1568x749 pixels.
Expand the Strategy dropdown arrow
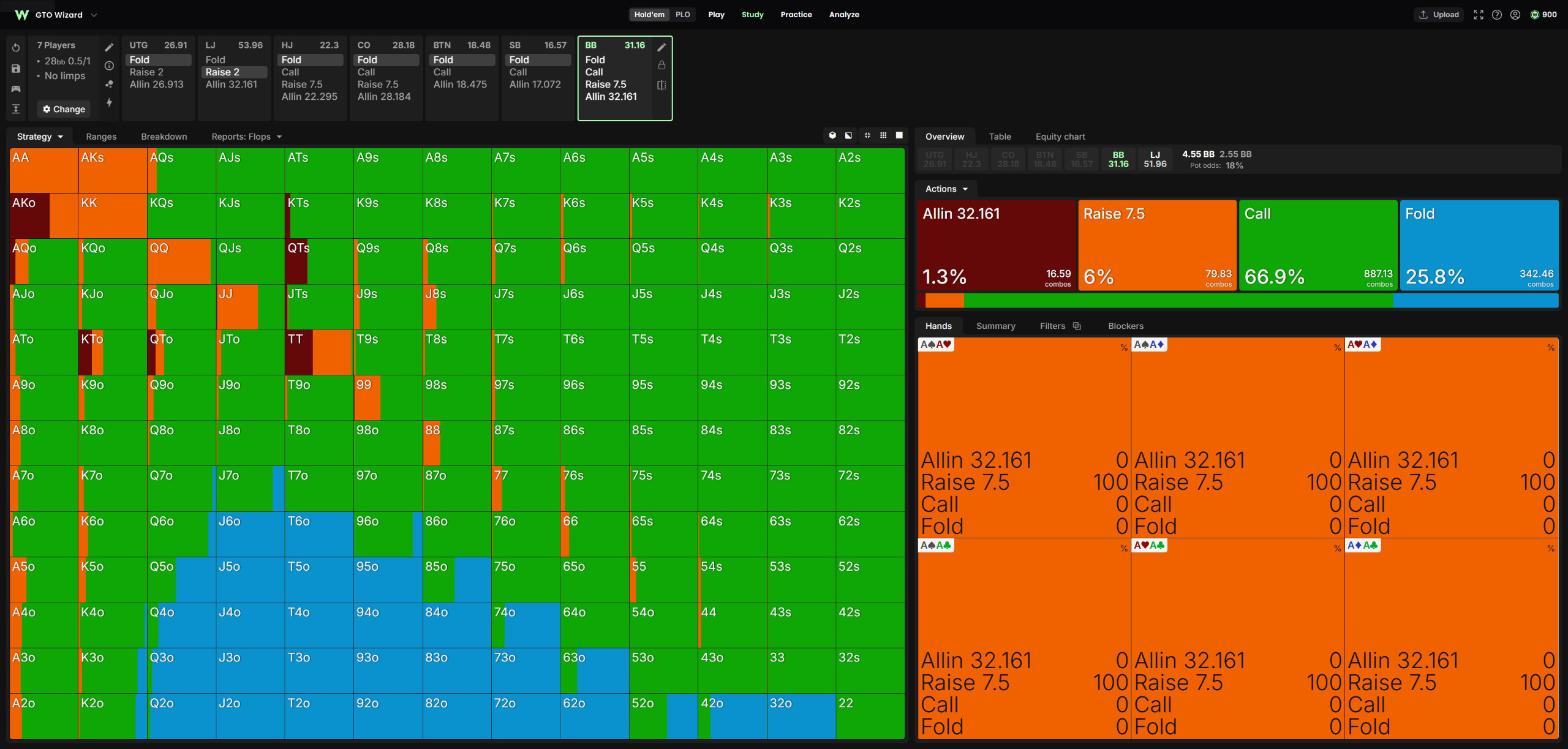click(x=60, y=137)
